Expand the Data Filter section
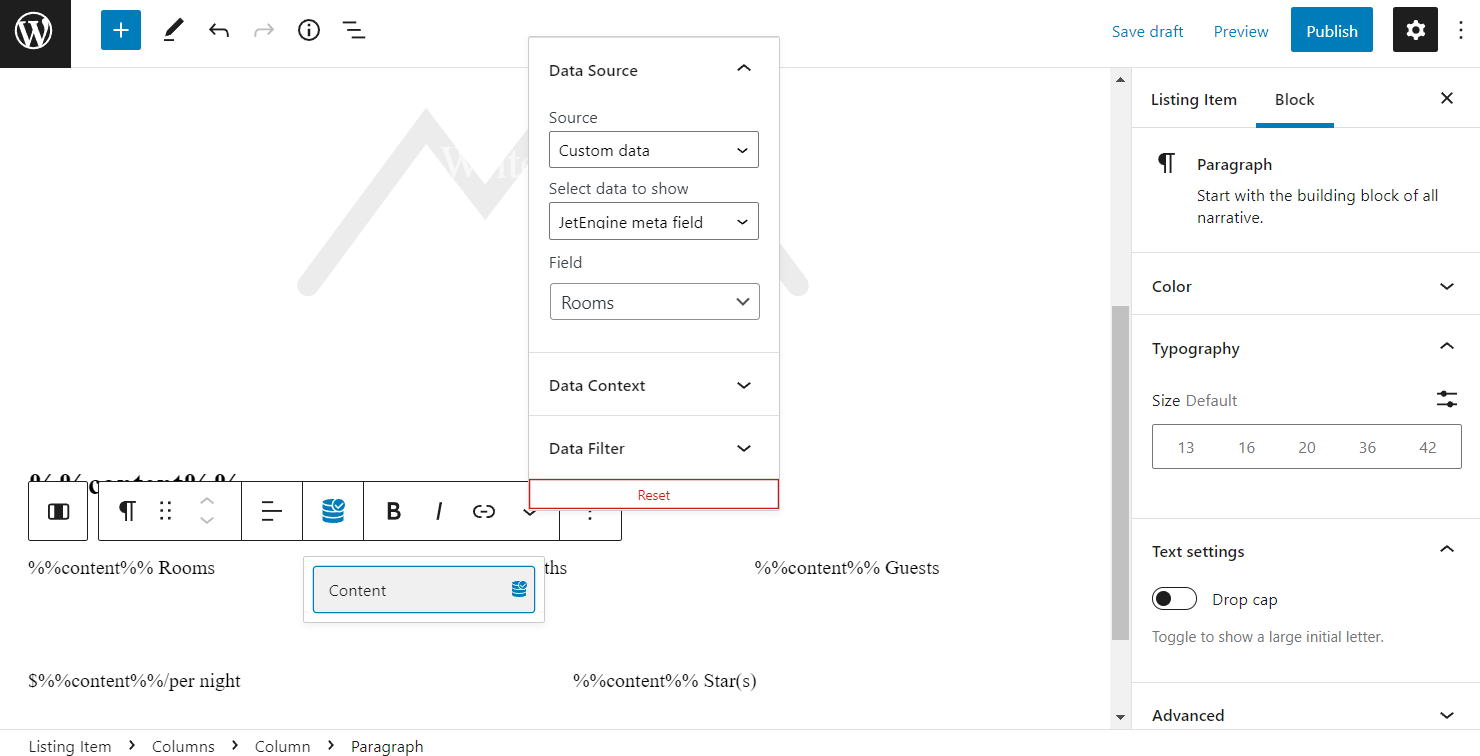 click(x=654, y=448)
